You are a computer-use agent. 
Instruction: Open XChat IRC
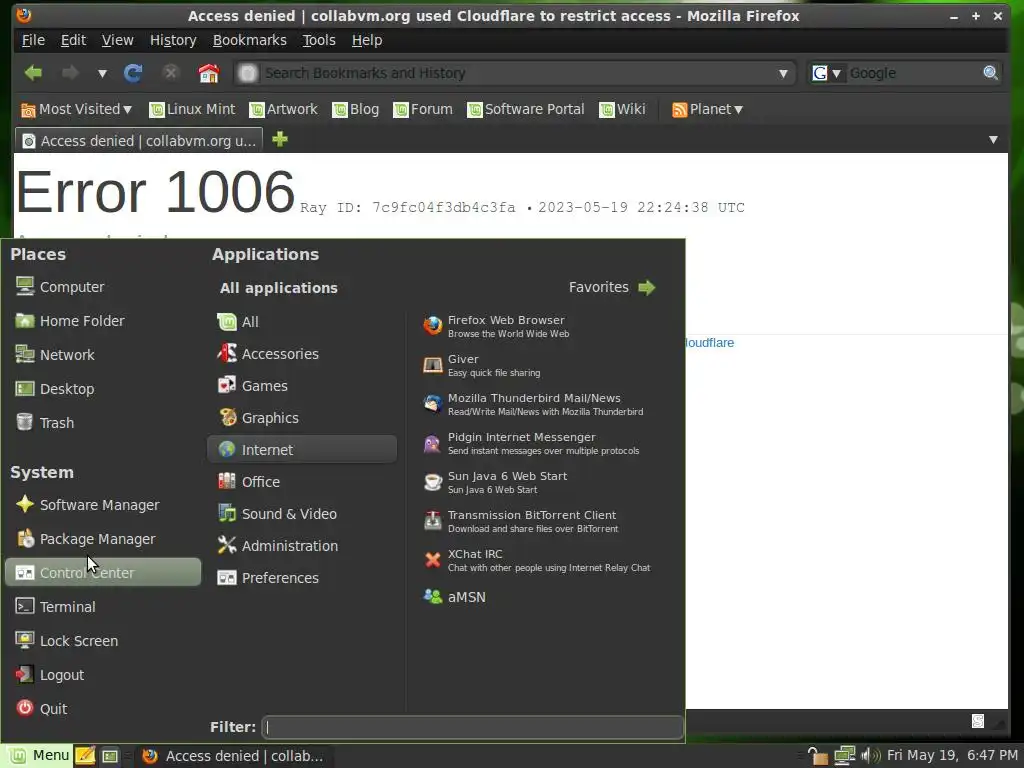tap(539, 560)
